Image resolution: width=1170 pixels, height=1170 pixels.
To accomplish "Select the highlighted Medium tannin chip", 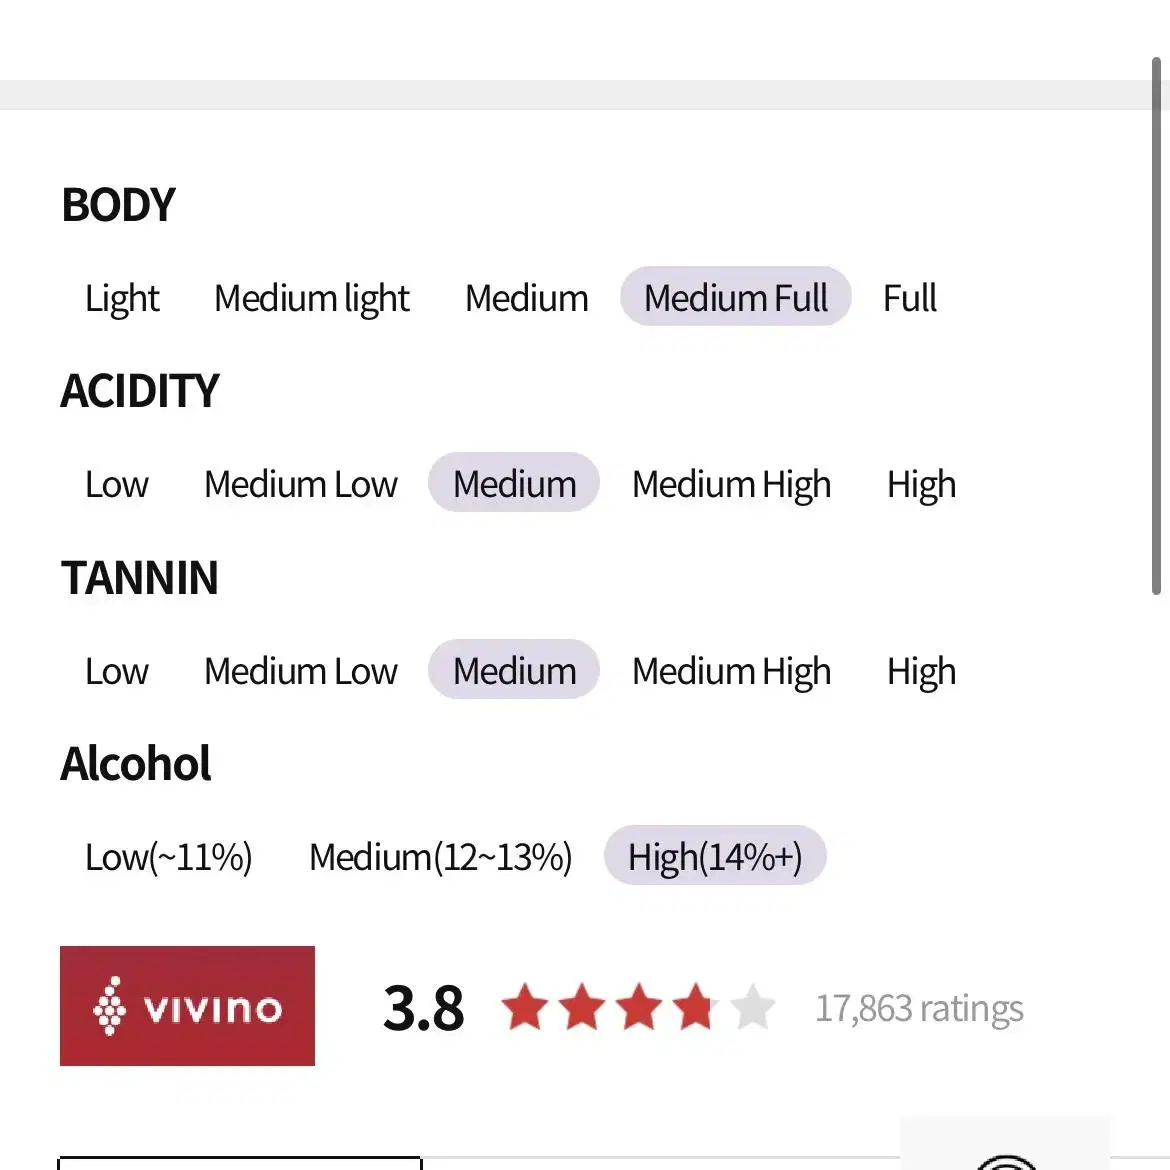I will 514,669.
